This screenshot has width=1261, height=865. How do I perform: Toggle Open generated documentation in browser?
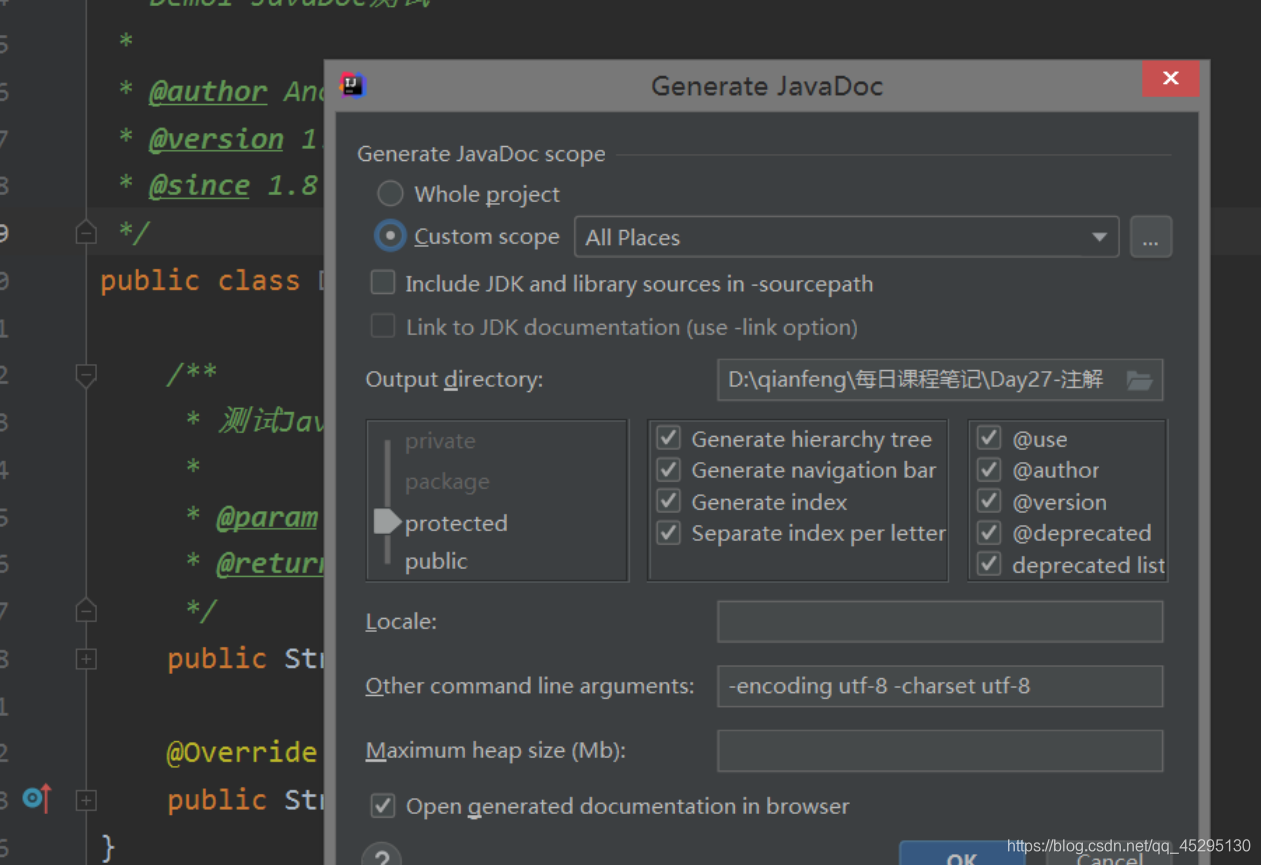coord(383,806)
